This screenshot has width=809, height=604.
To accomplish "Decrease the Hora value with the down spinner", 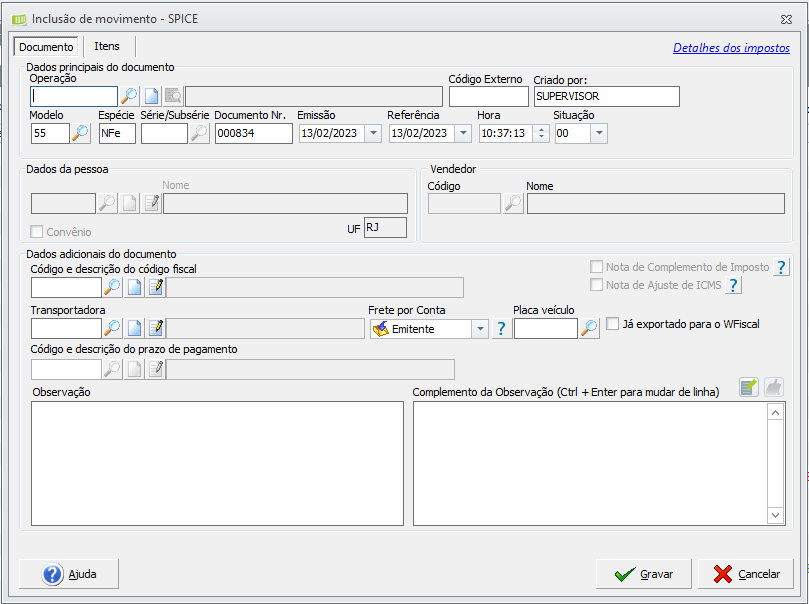I will (541, 137).
